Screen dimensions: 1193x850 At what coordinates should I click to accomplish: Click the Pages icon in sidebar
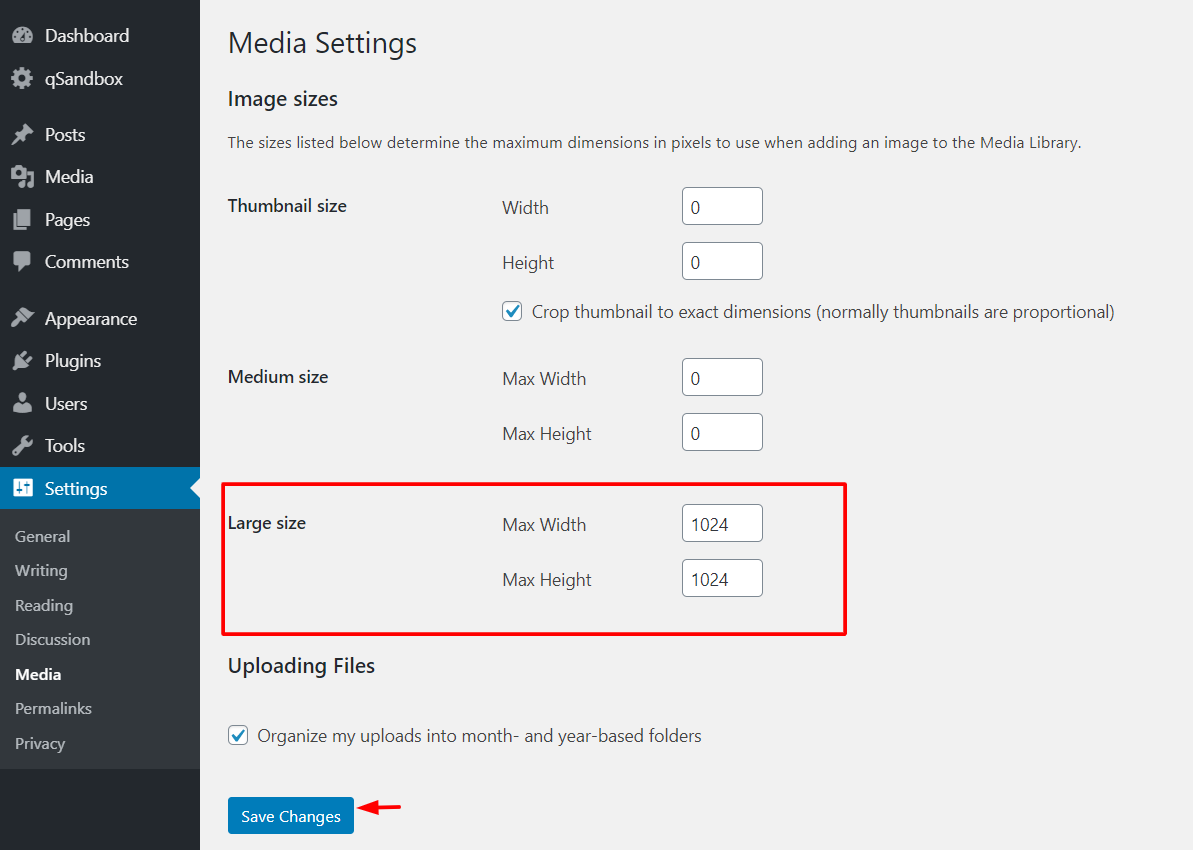[x=23, y=220]
